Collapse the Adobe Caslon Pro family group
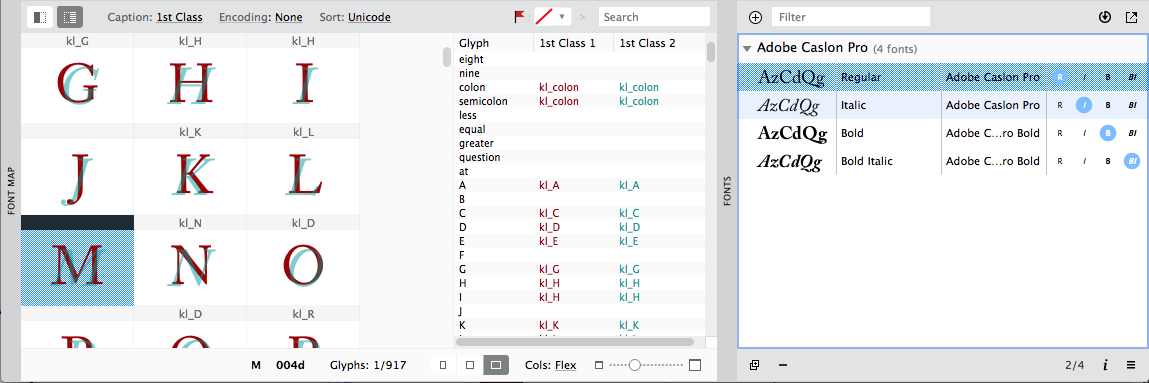Screen dimensions: 1149x383 tap(747, 49)
